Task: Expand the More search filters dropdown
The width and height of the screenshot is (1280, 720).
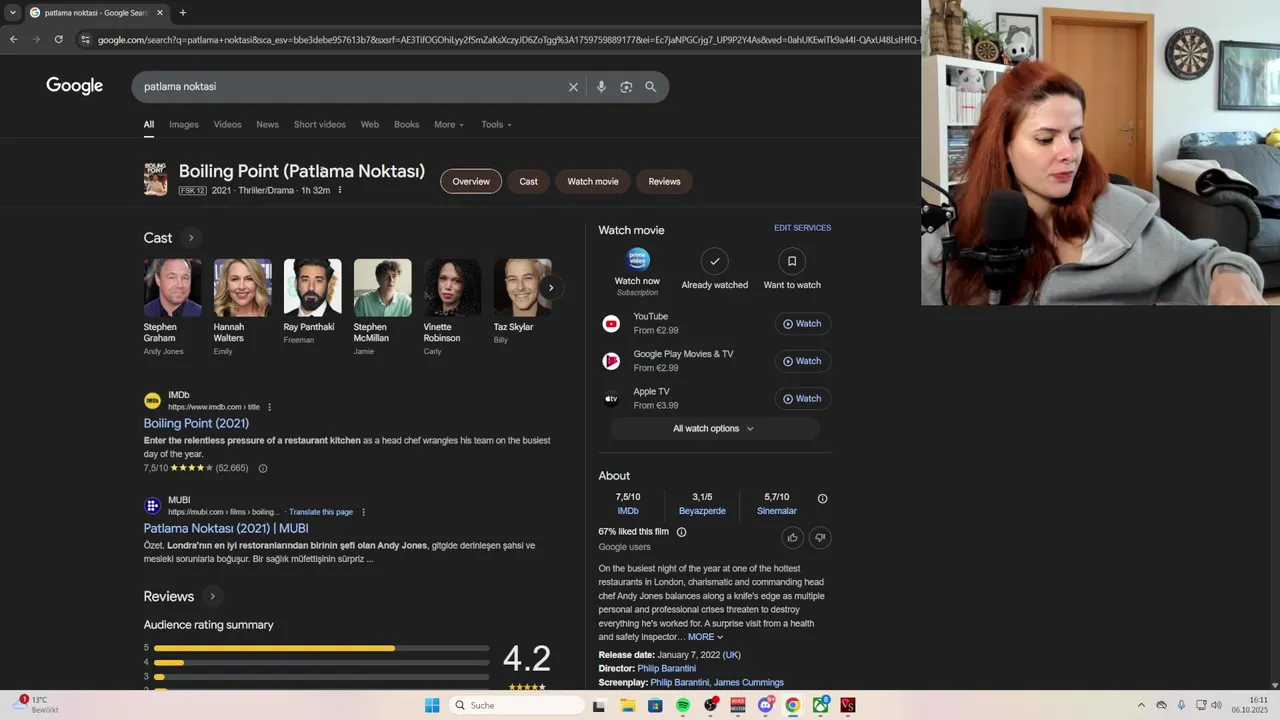Action: (449, 125)
